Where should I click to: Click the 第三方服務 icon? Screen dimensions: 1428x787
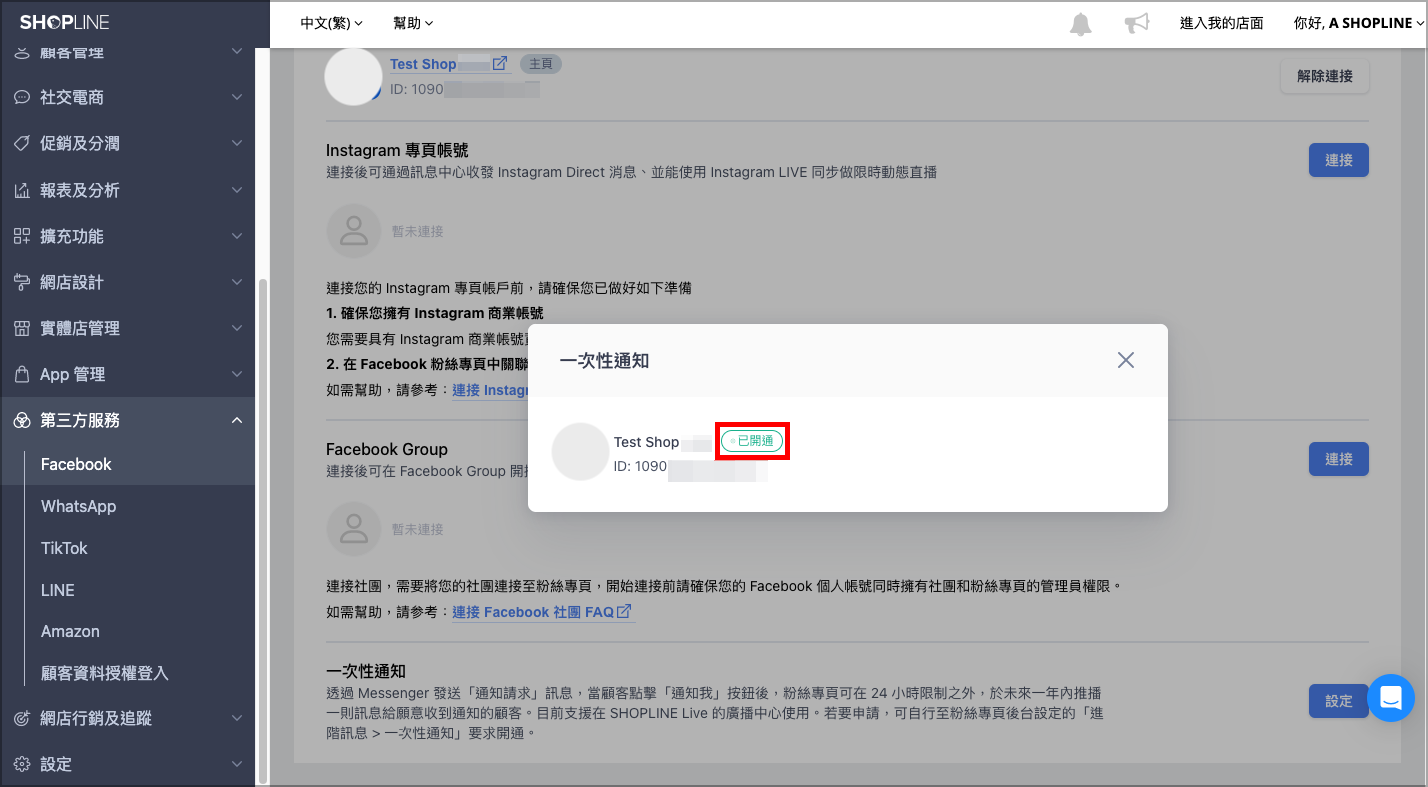22,420
